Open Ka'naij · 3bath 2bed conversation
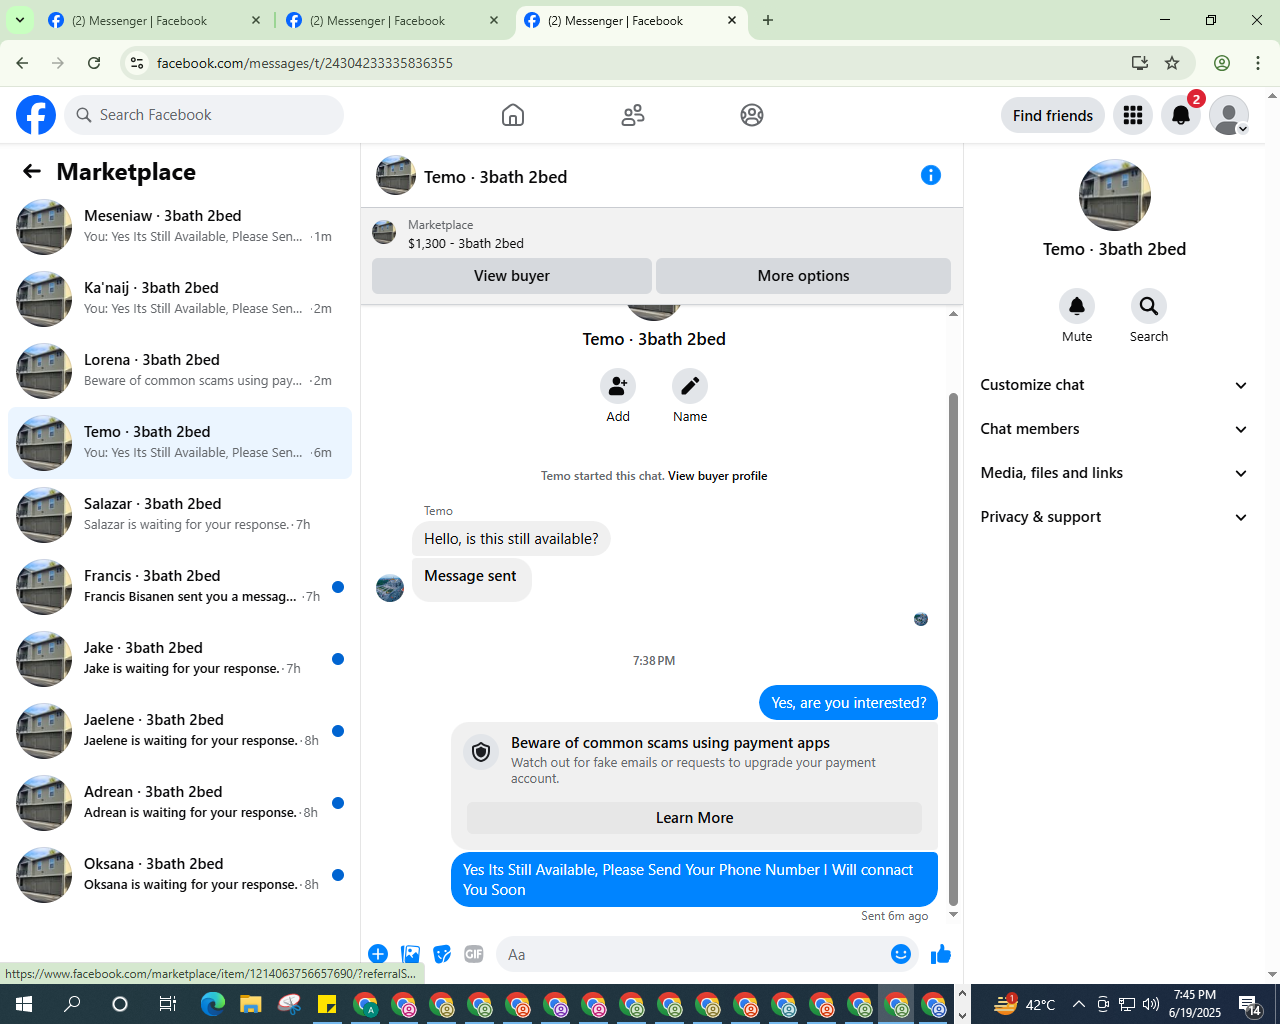This screenshot has height=1024, width=1280. 180,299
